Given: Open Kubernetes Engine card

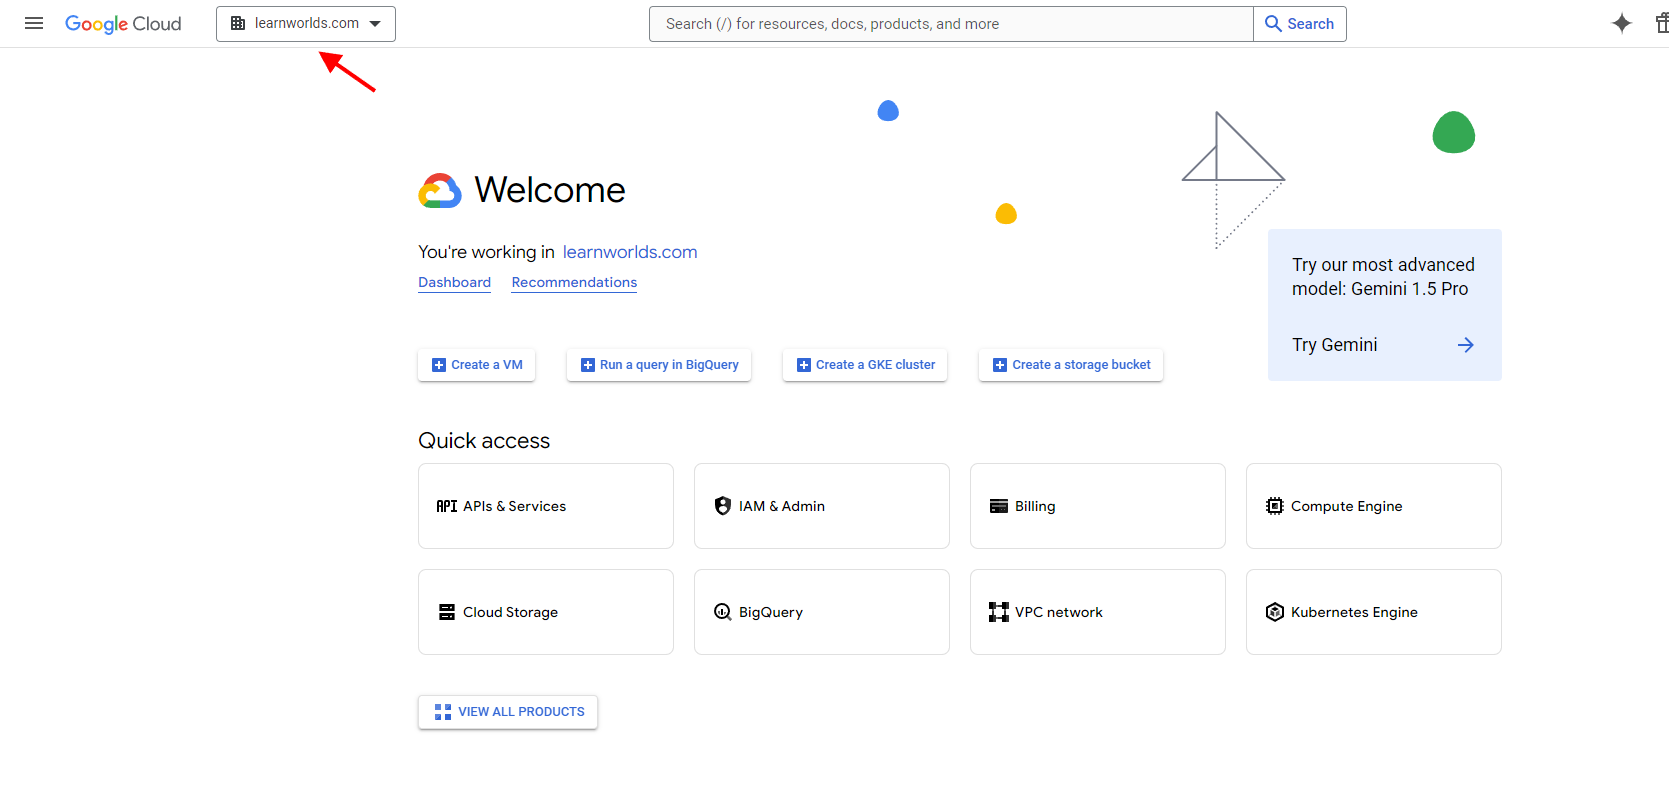Looking at the screenshot, I should pyautogui.click(x=1374, y=612).
